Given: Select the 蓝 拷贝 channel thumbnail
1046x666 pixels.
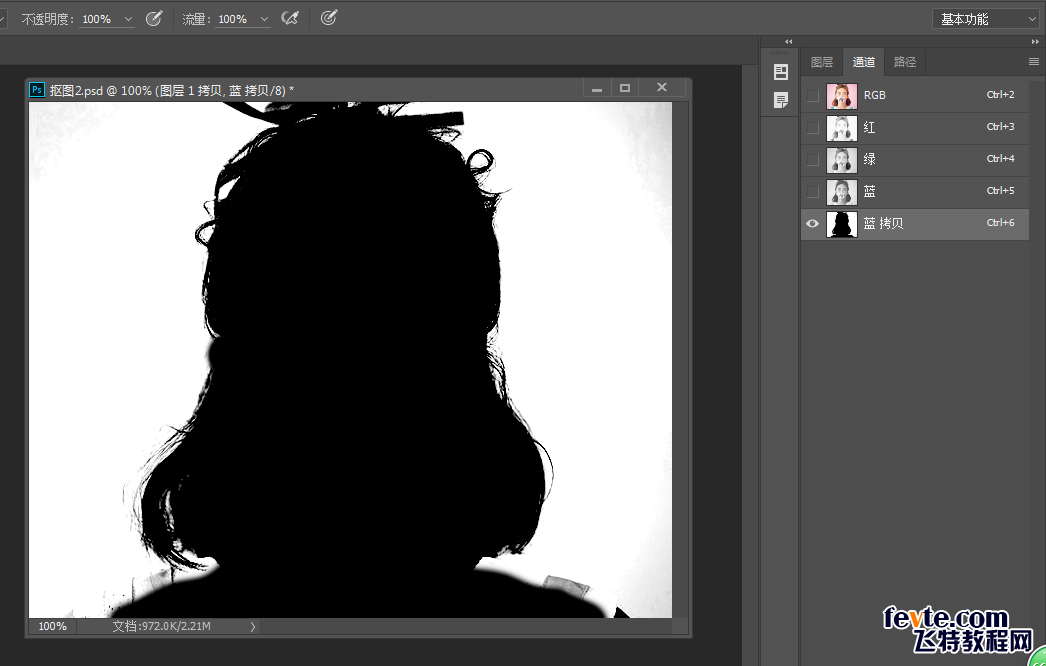Looking at the screenshot, I should [841, 224].
